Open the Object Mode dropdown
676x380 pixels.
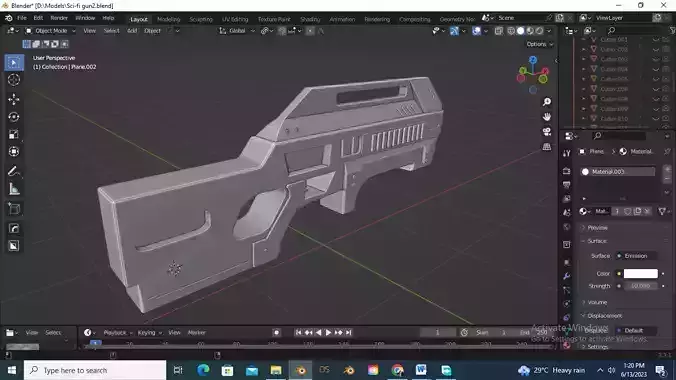pos(50,31)
